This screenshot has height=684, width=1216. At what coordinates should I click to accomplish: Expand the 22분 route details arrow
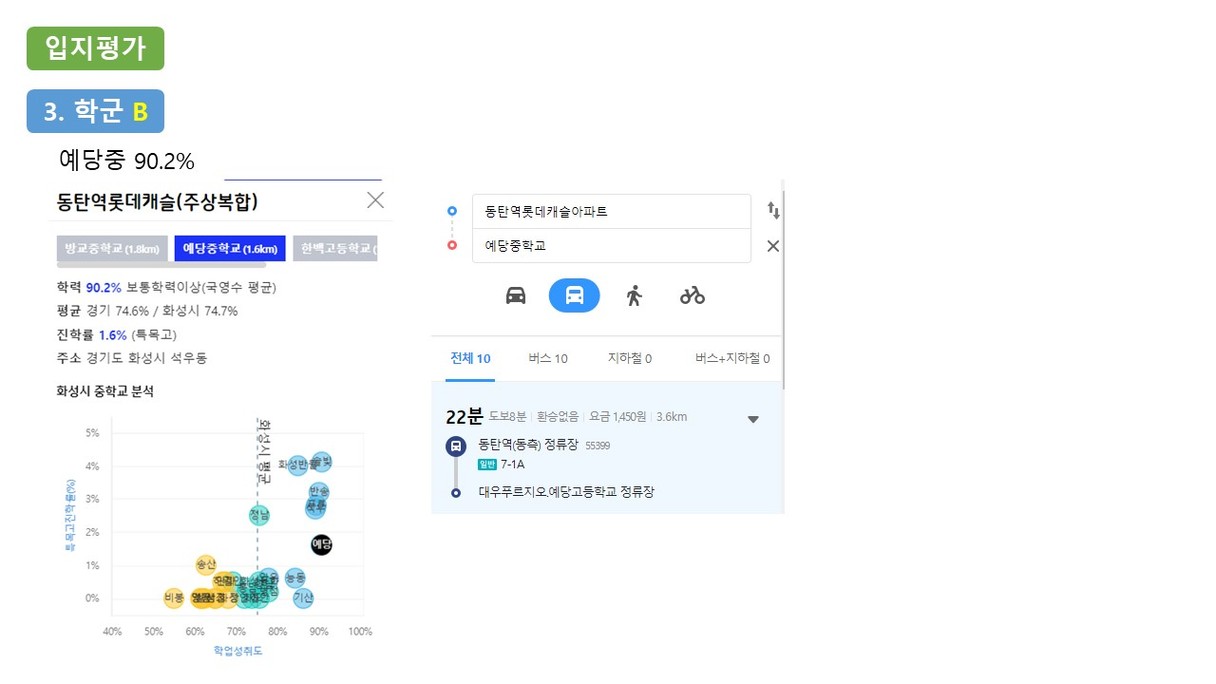coord(754,419)
